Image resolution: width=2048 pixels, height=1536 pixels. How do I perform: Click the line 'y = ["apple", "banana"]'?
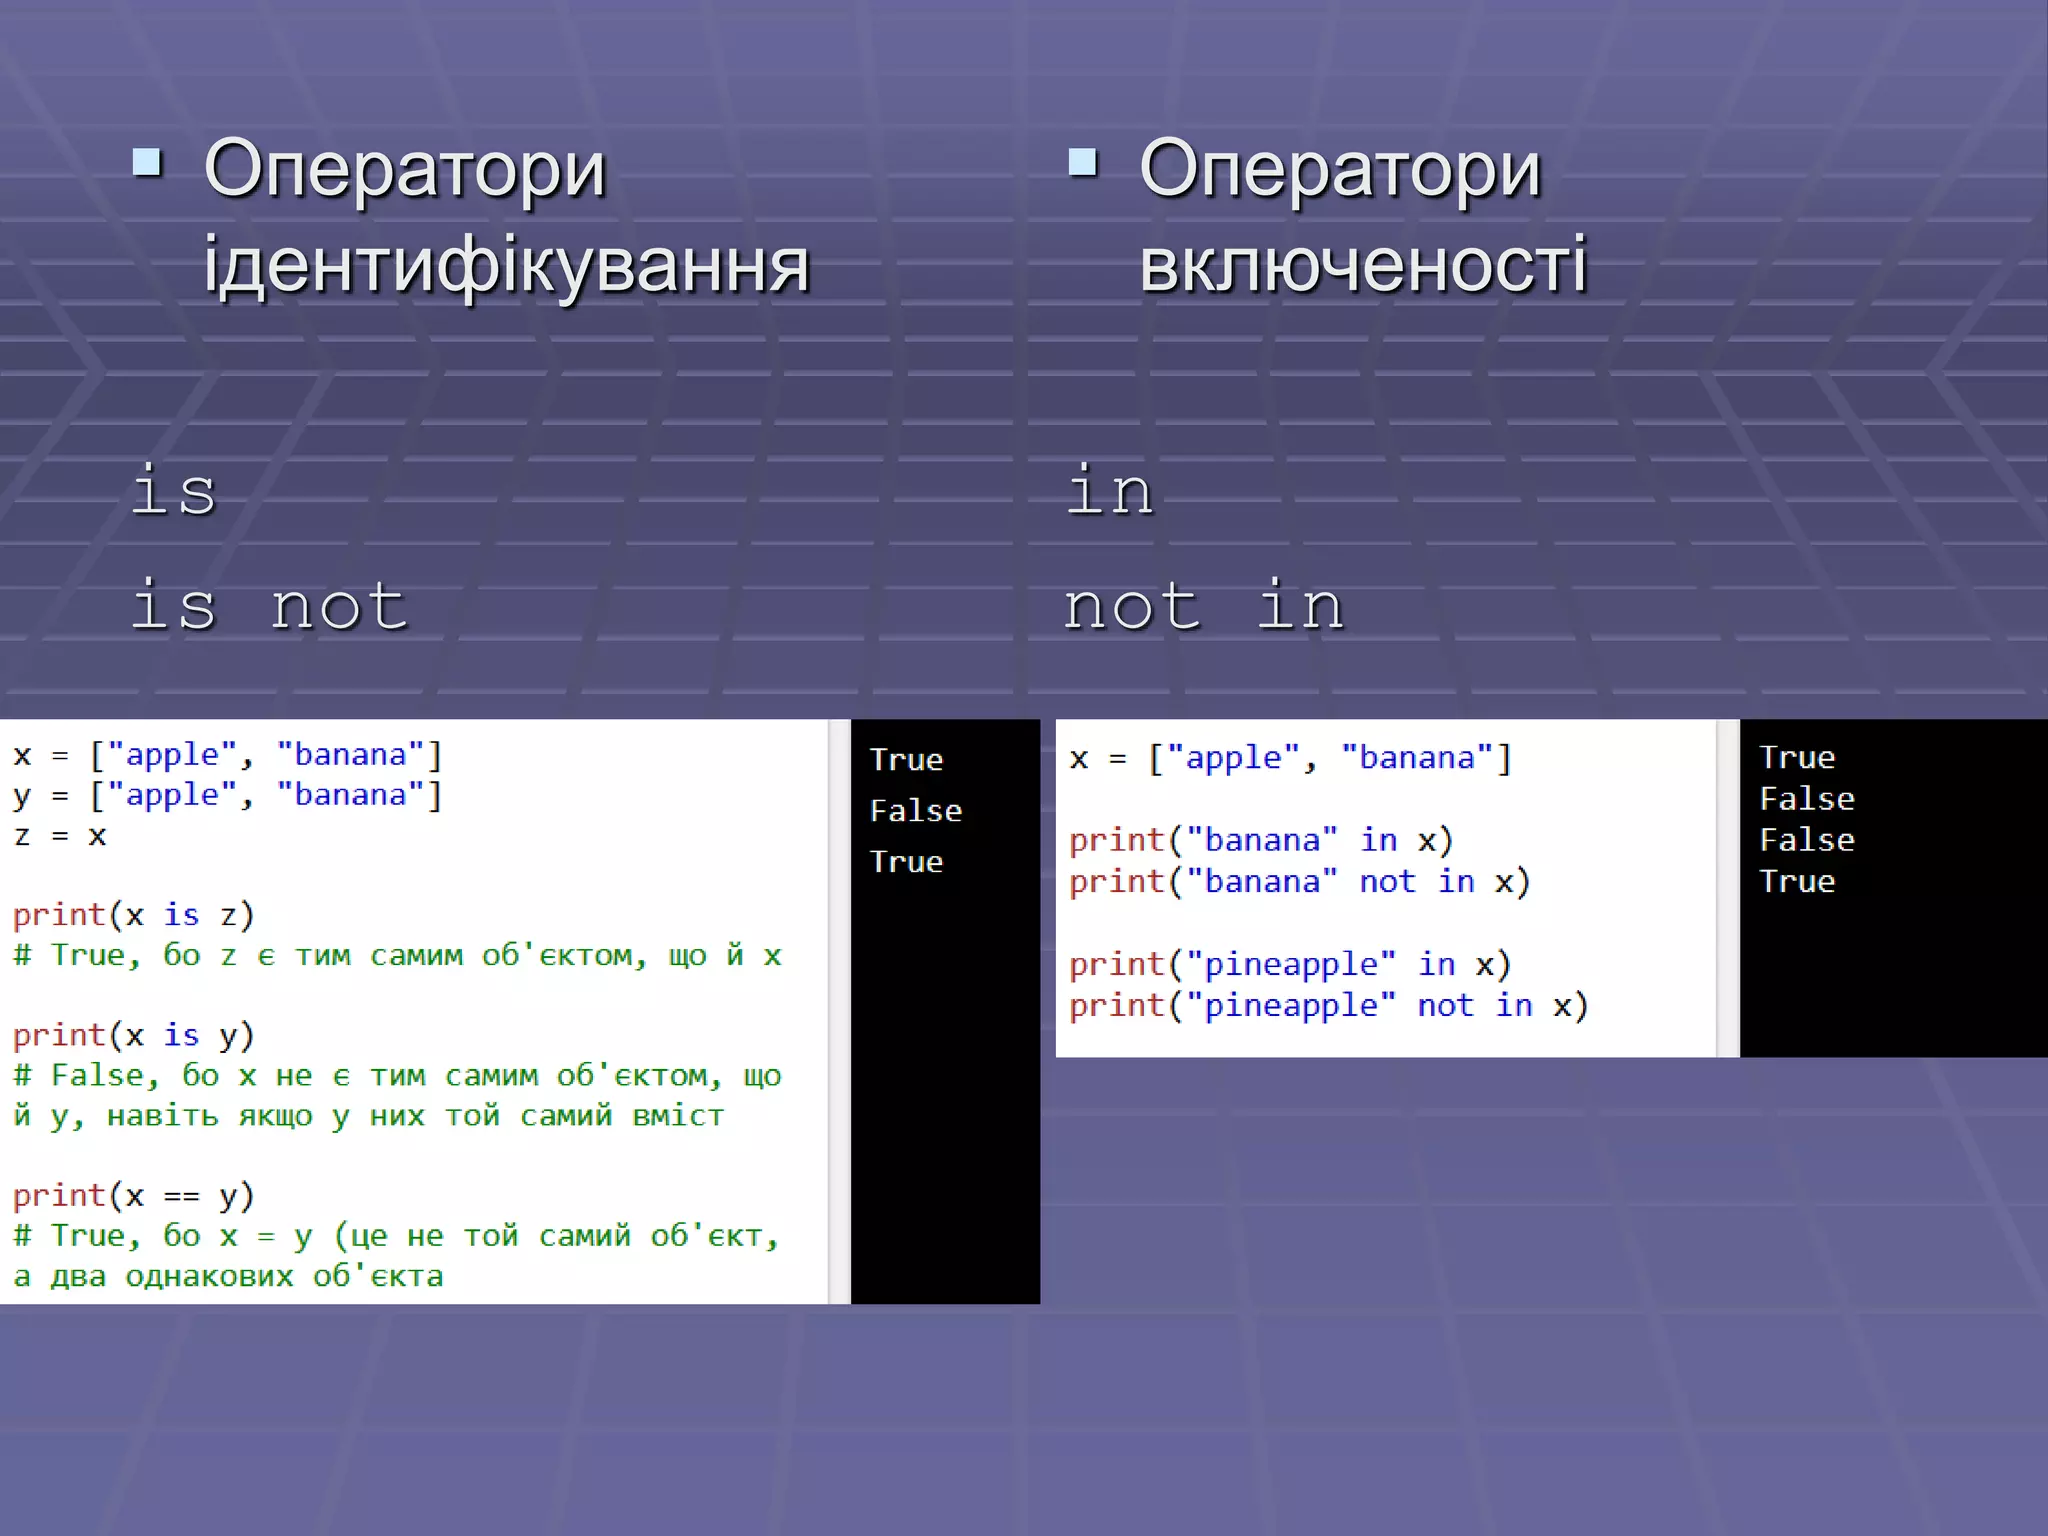[x=227, y=795]
